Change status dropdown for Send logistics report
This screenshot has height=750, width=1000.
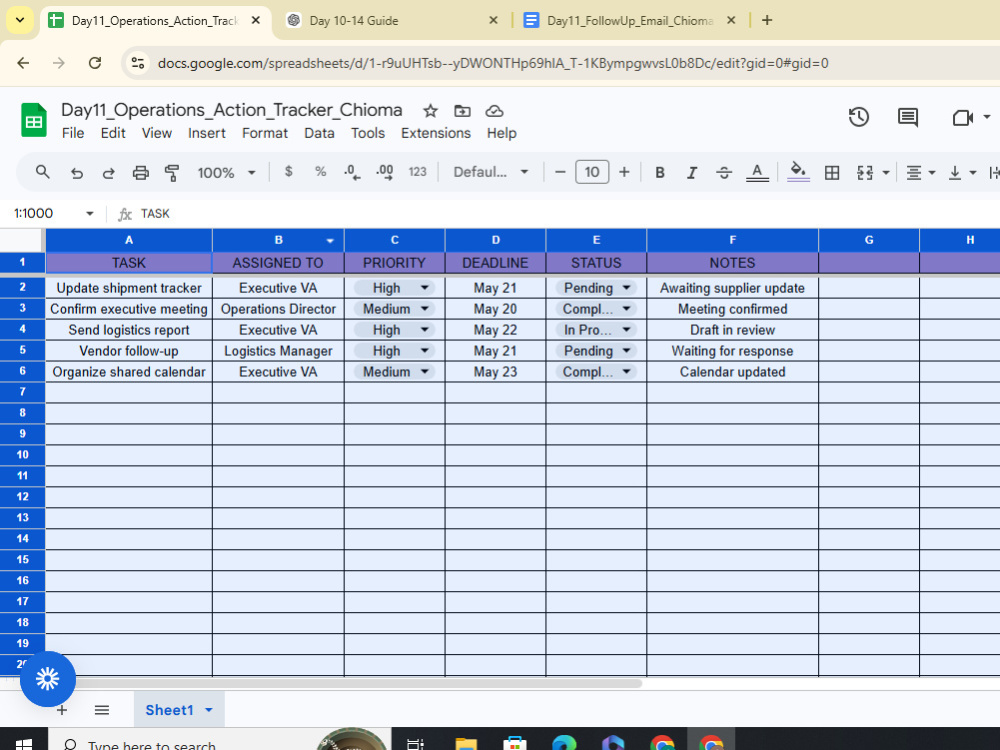pos(596,330)
